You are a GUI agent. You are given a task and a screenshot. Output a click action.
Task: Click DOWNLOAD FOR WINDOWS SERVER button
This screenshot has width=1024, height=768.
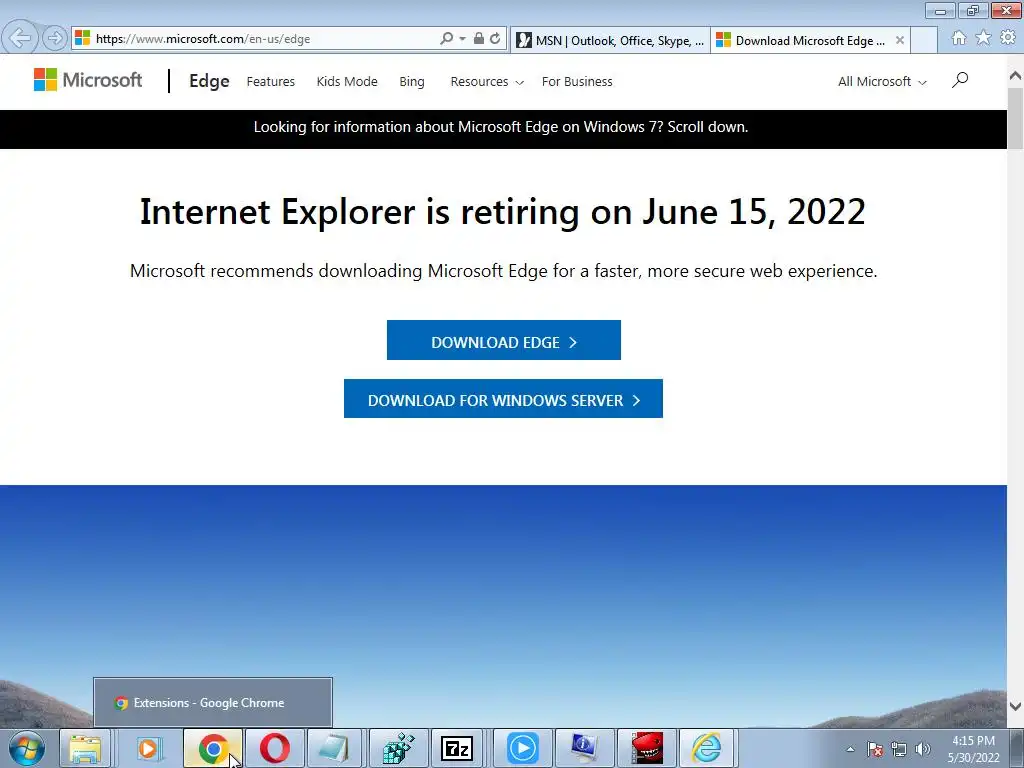point(504,399)
